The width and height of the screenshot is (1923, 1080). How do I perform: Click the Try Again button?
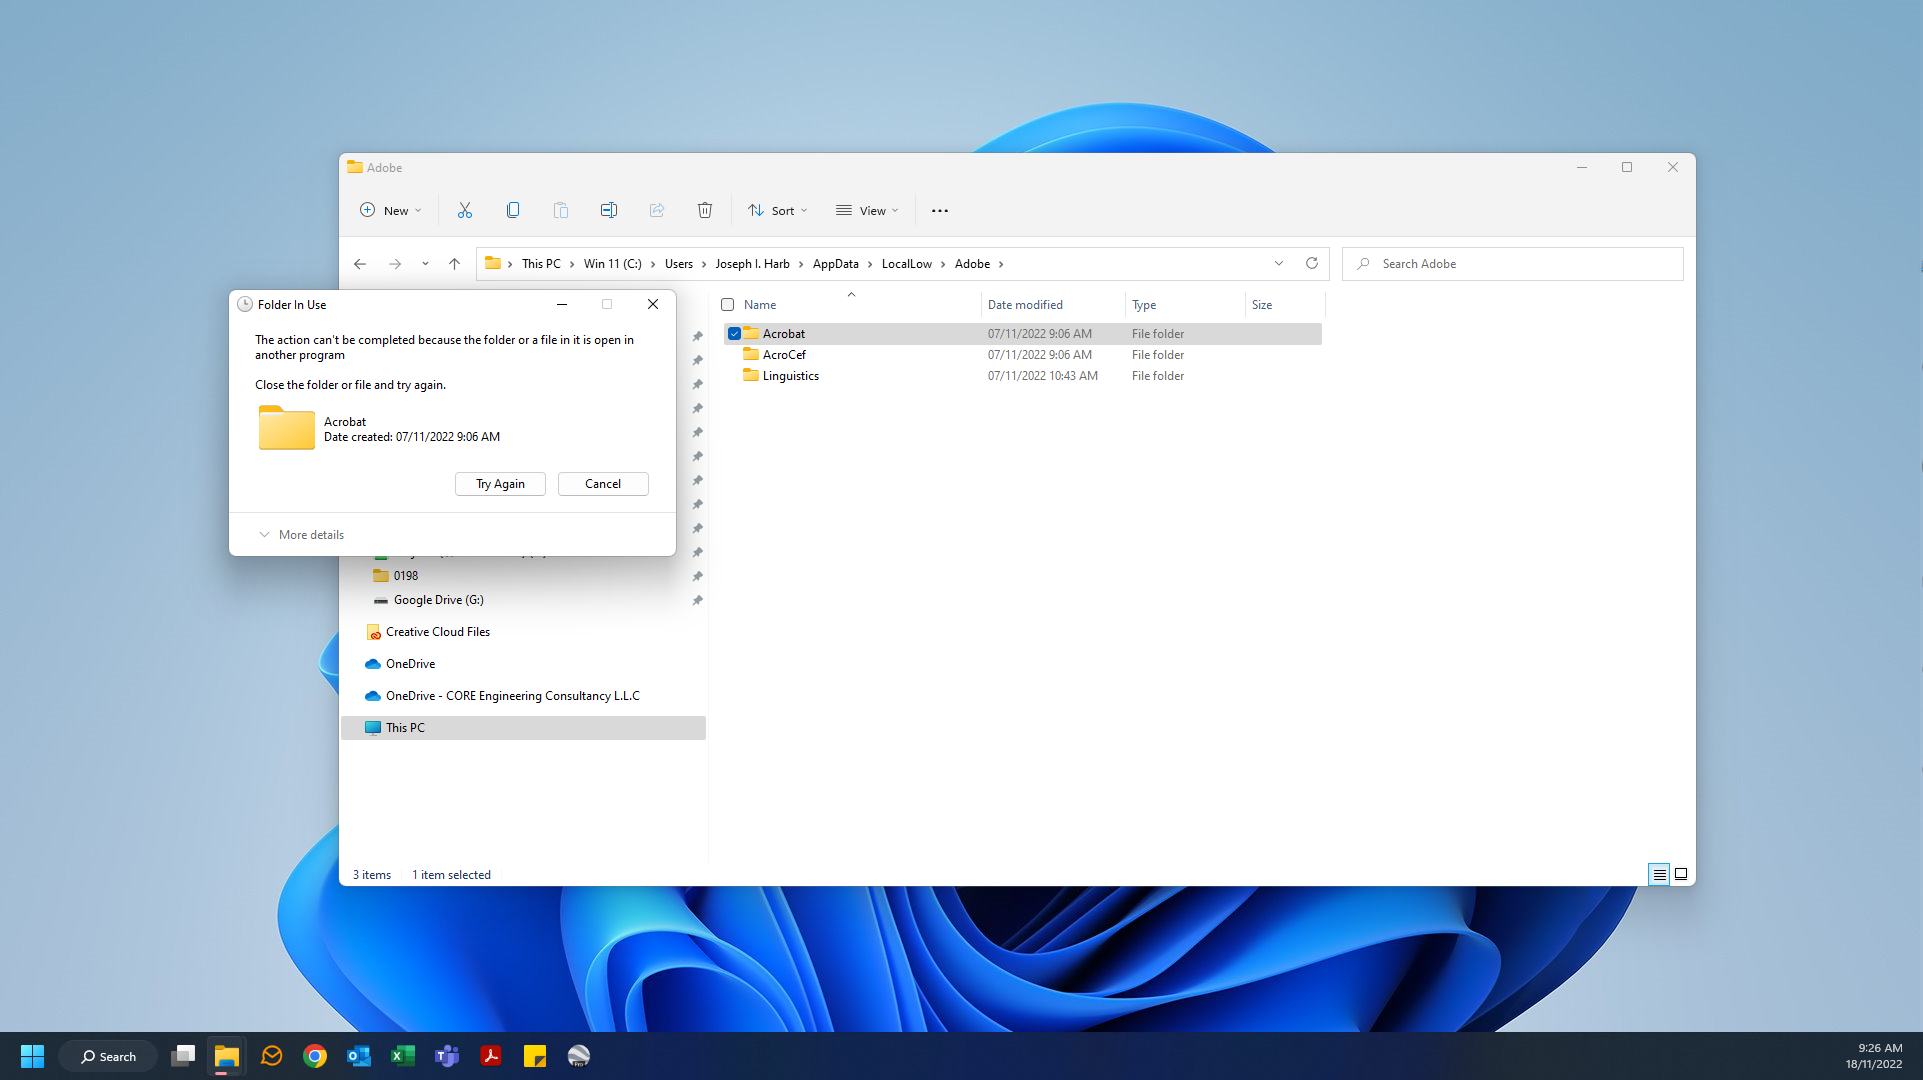(500, 484)
